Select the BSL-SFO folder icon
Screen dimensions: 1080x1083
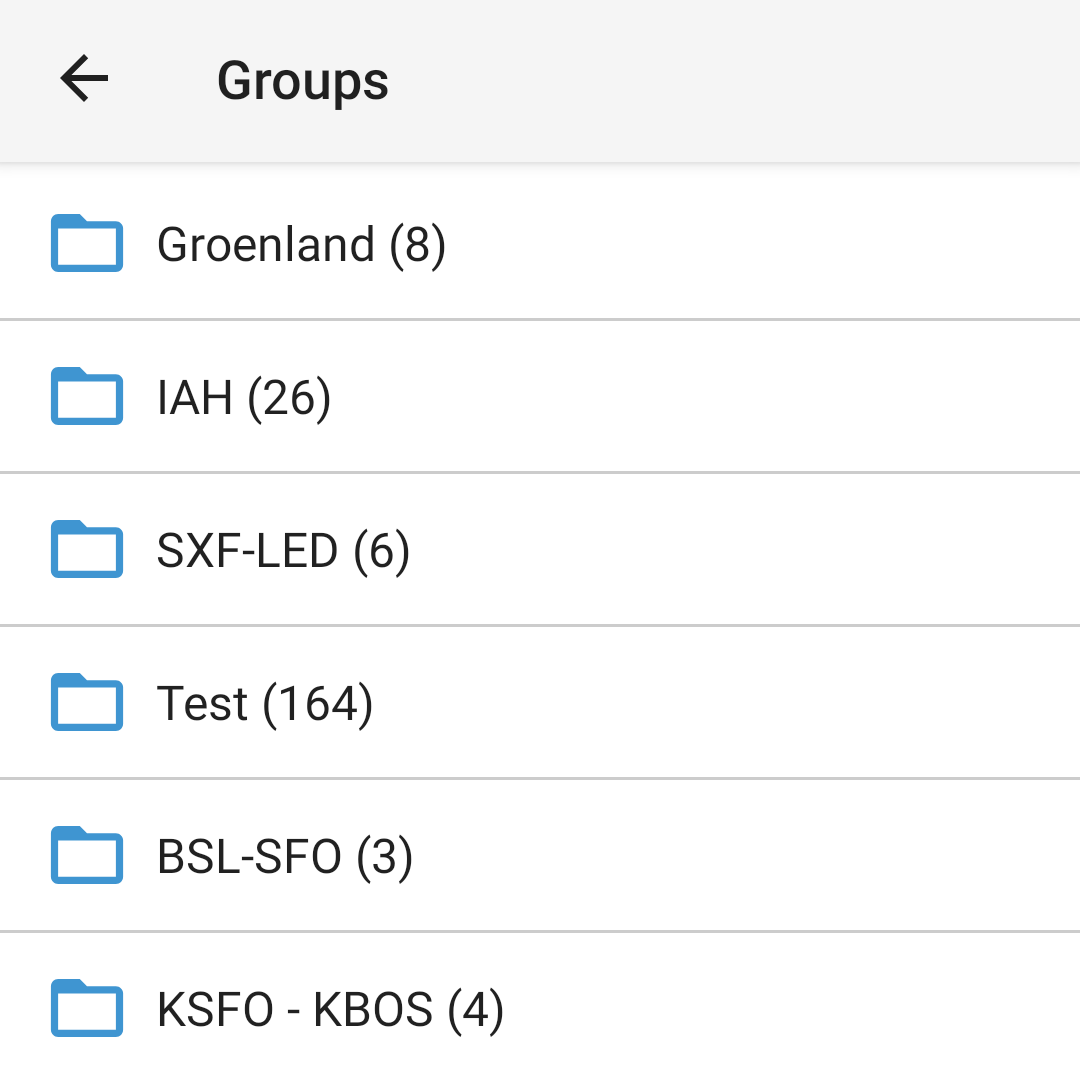click(x=87, y=855)
